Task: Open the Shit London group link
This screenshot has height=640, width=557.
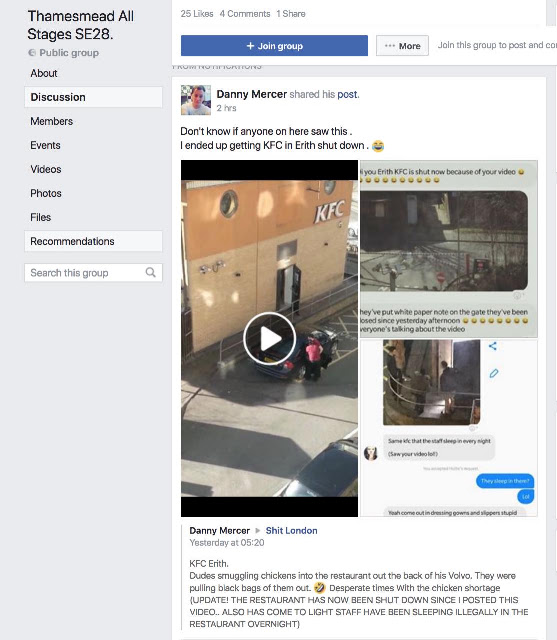Action: [291, 531]
